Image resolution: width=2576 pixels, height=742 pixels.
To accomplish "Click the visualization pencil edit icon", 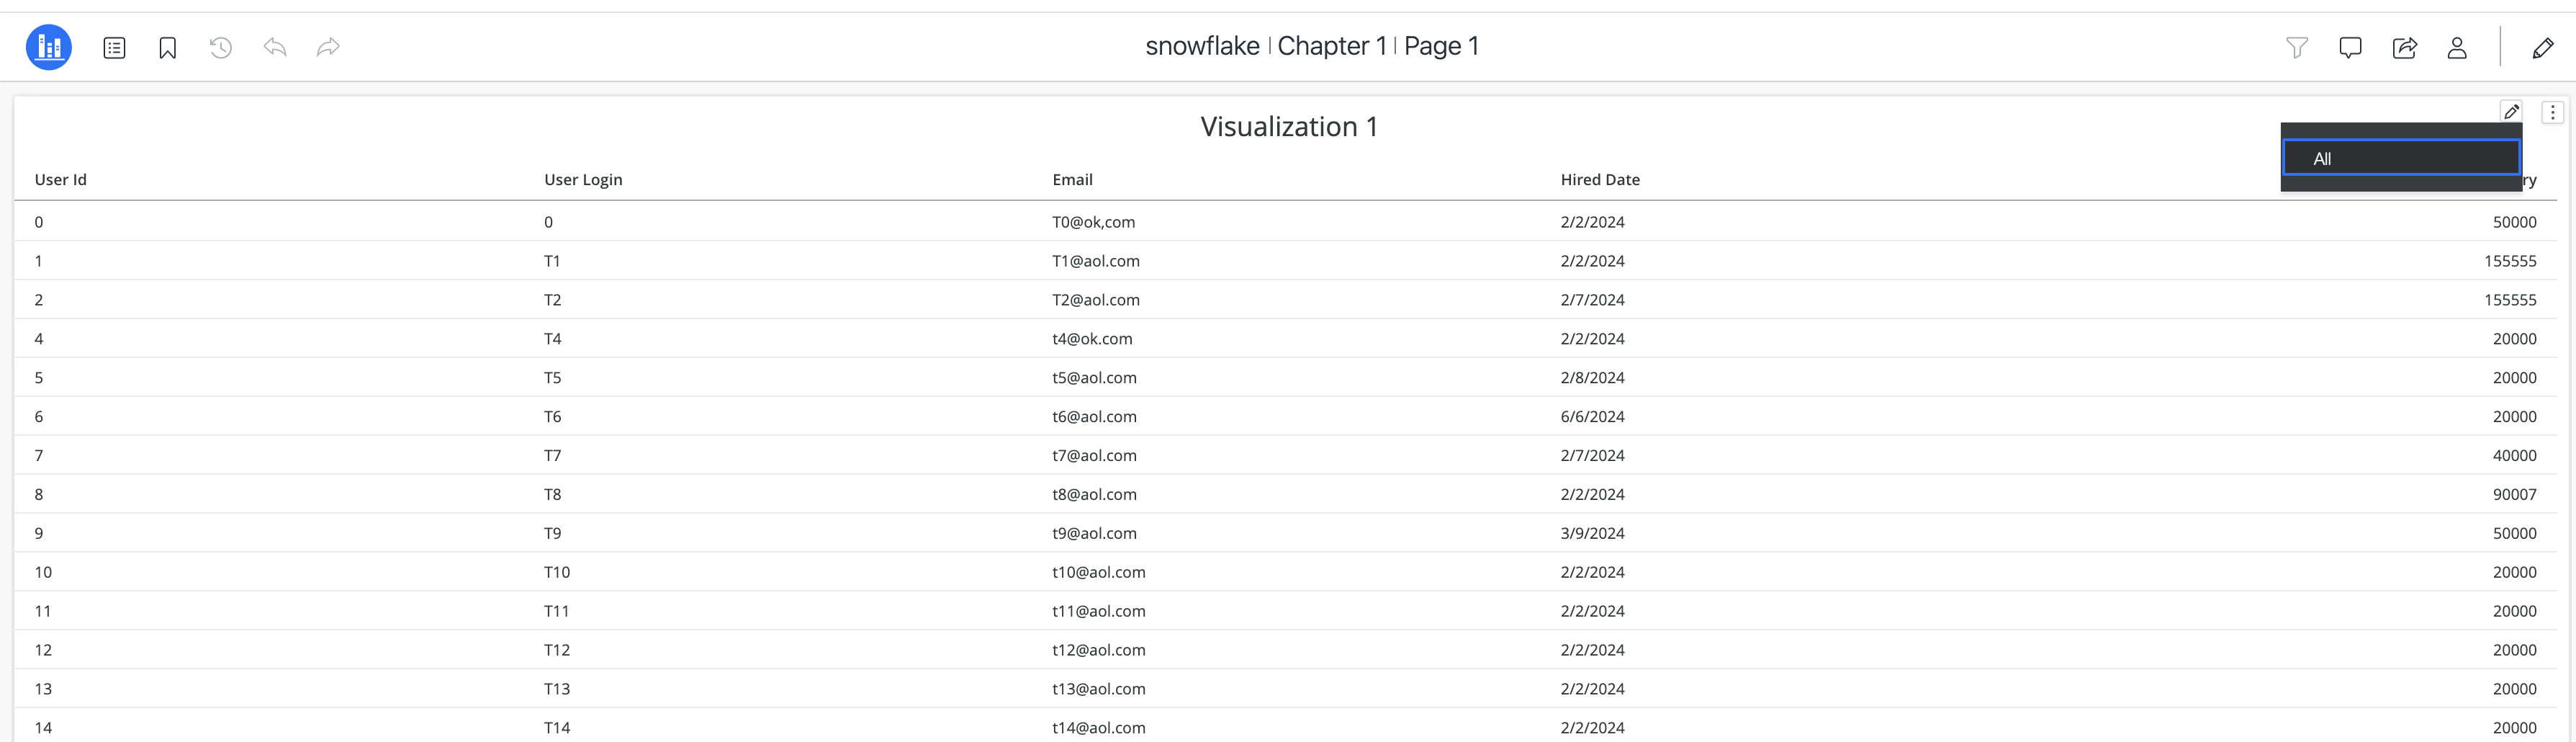I will 2511,111.
